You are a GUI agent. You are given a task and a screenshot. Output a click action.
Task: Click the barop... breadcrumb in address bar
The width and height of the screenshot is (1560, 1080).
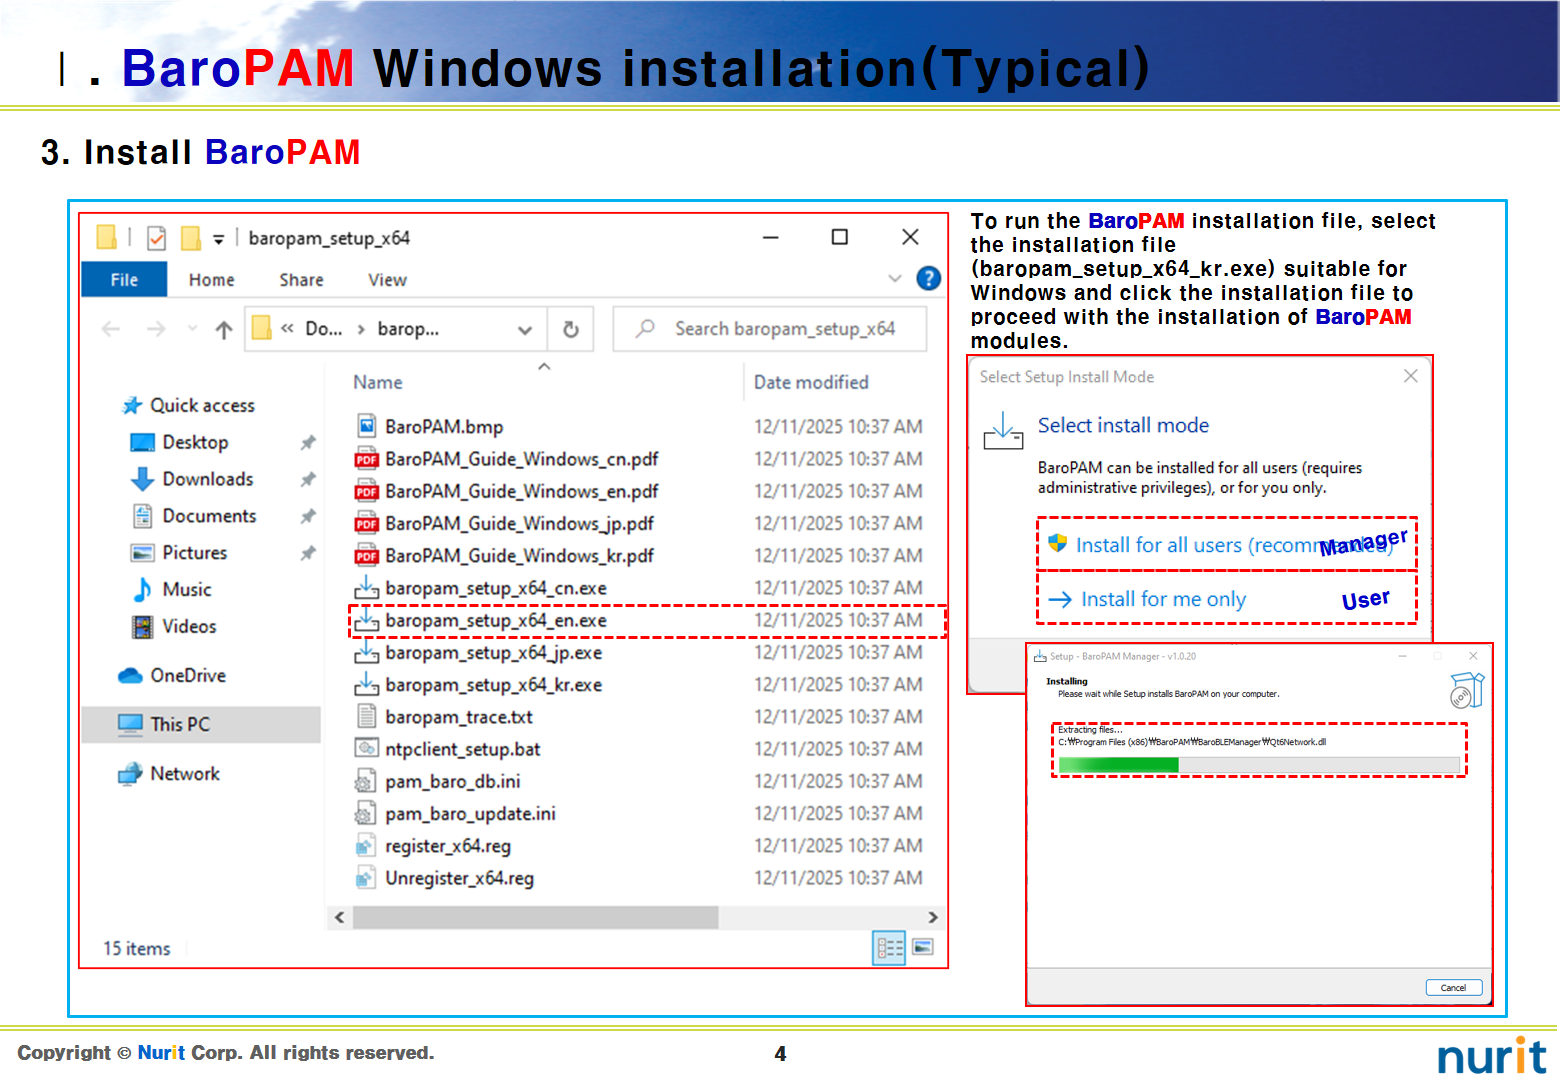coord(408,329)
